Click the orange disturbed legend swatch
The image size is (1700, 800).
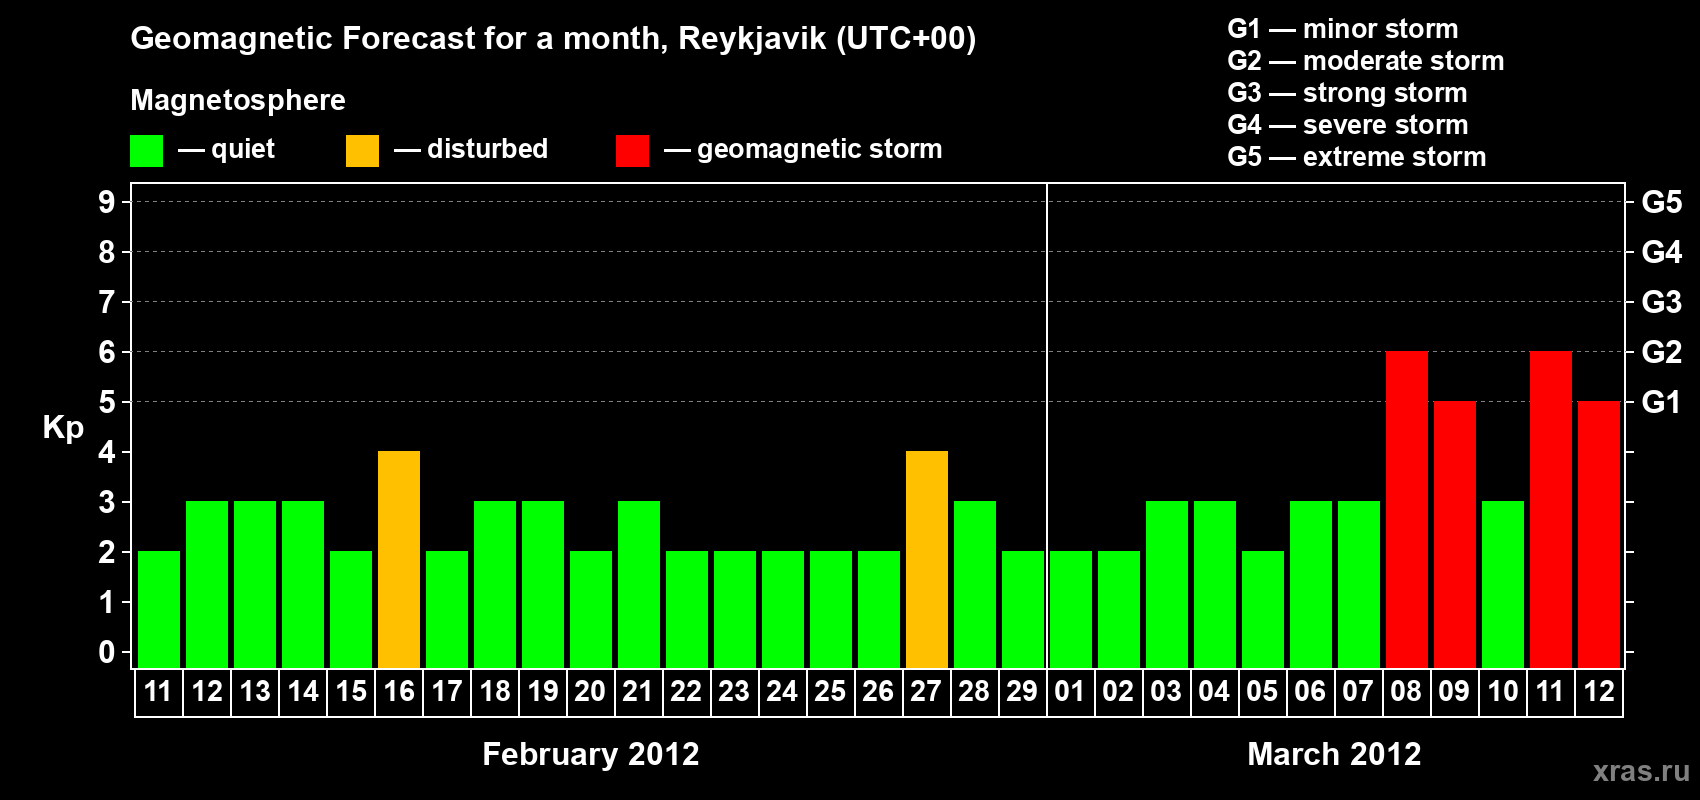click(362, 151)
